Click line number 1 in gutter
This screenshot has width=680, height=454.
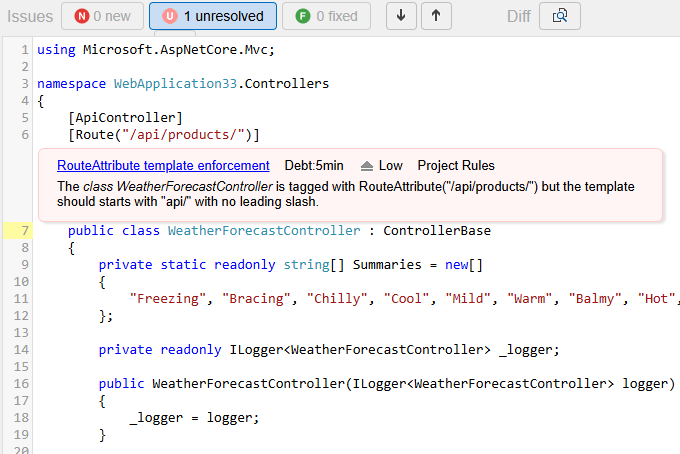24,50
